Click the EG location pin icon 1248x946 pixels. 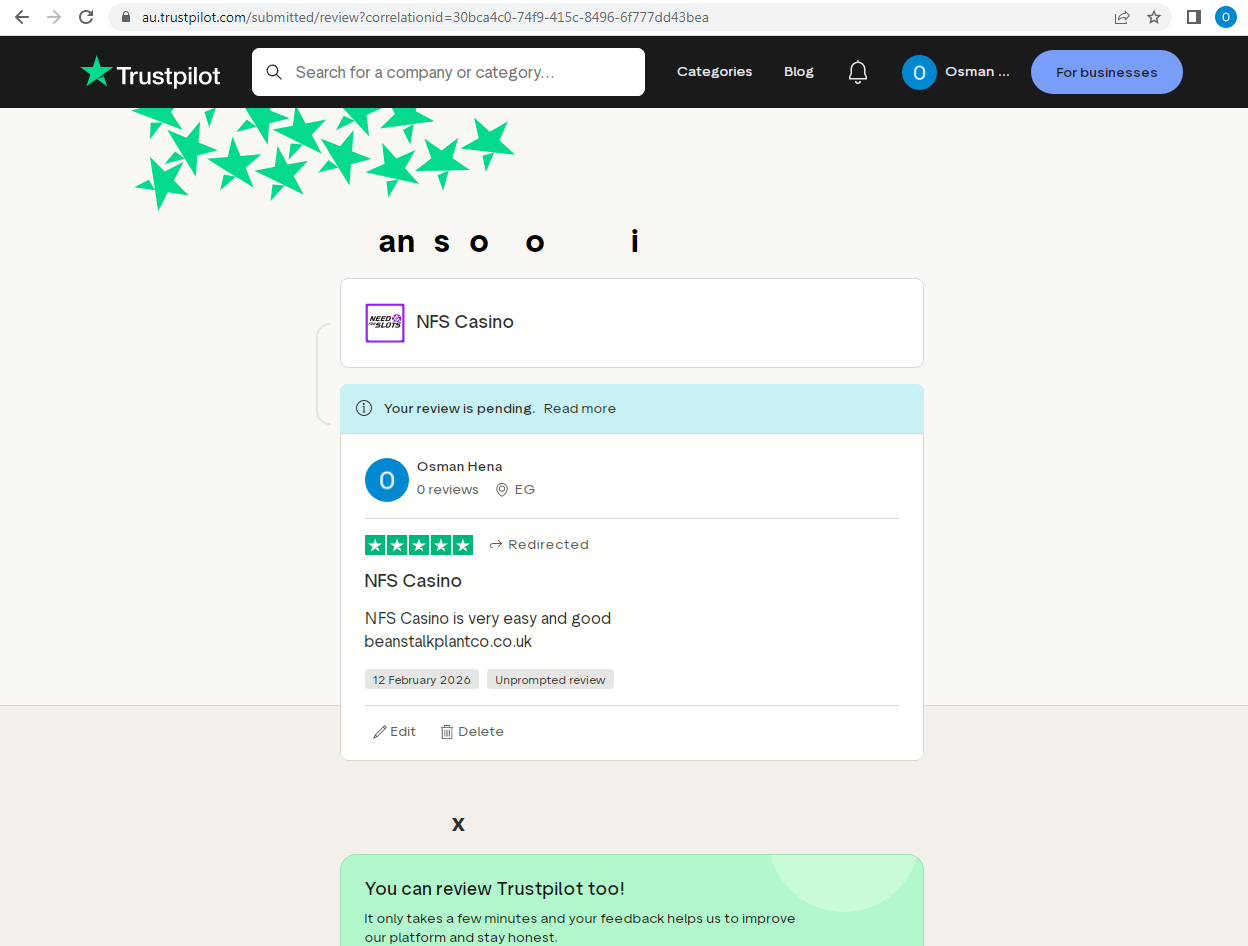(502, 490)
